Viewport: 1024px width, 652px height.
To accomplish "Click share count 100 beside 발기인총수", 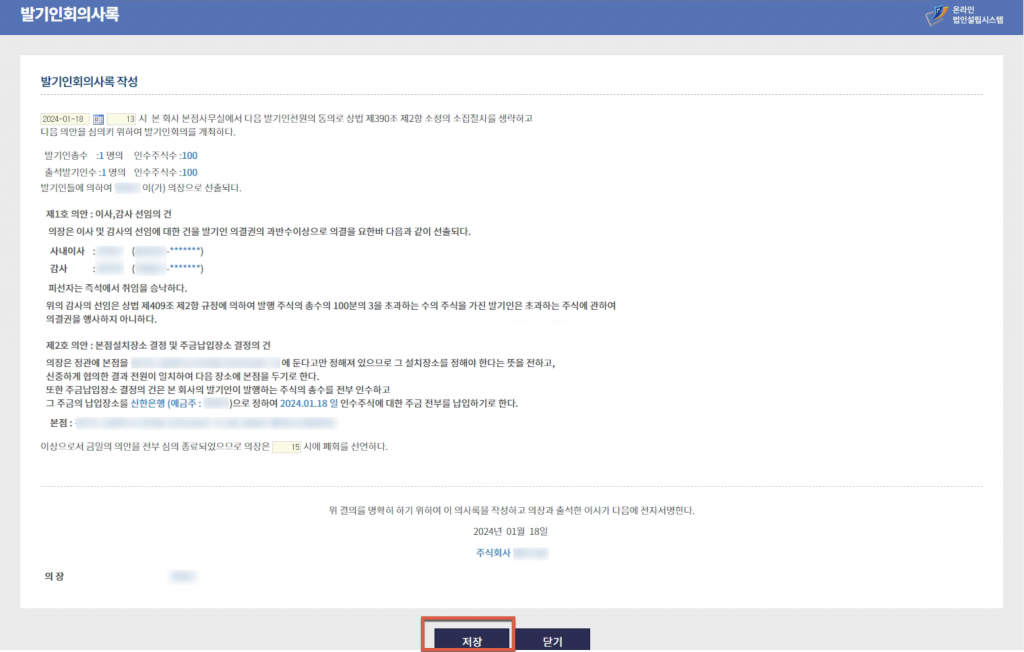I will pyautogui.click(x=190, y=156).
